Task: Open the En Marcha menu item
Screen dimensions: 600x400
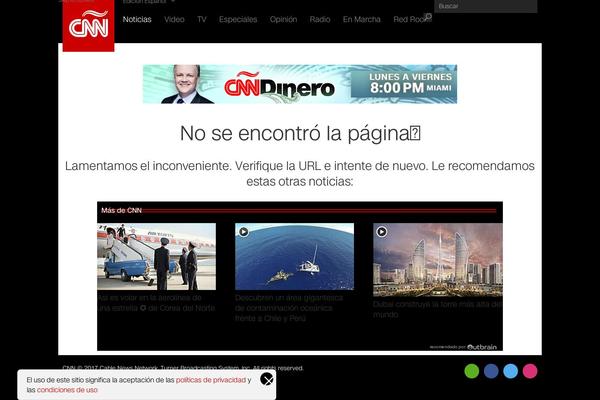Action: [362, 19]
